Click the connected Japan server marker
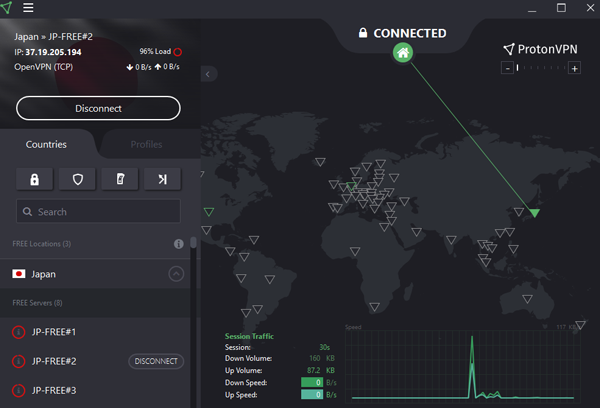The width and height of the screenshot is (600, 408). coord(535,213)
